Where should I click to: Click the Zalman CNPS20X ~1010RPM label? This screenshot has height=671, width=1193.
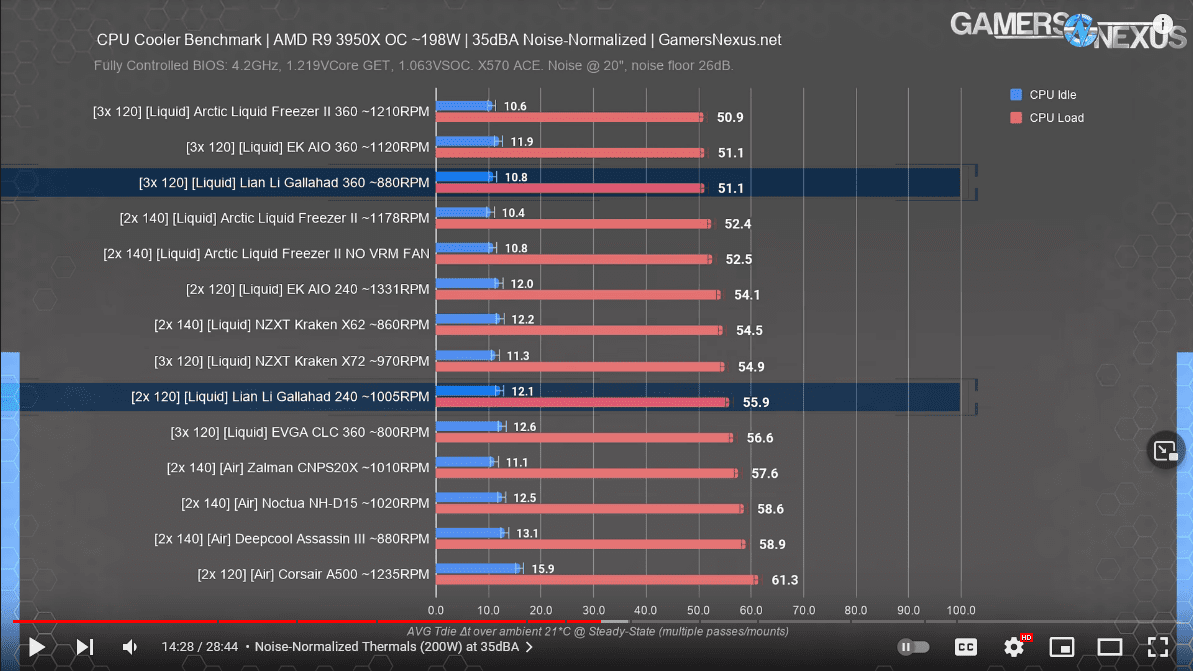point(297,468)
